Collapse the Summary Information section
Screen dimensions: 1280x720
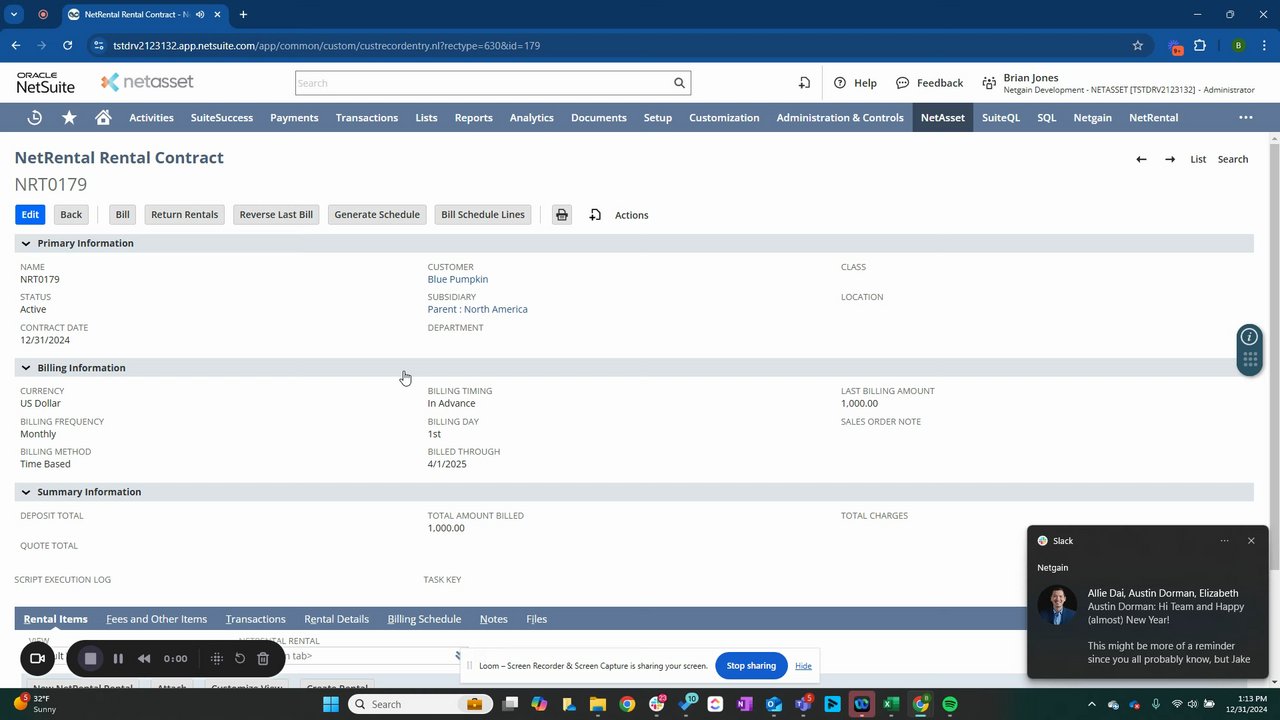(26, 492)
